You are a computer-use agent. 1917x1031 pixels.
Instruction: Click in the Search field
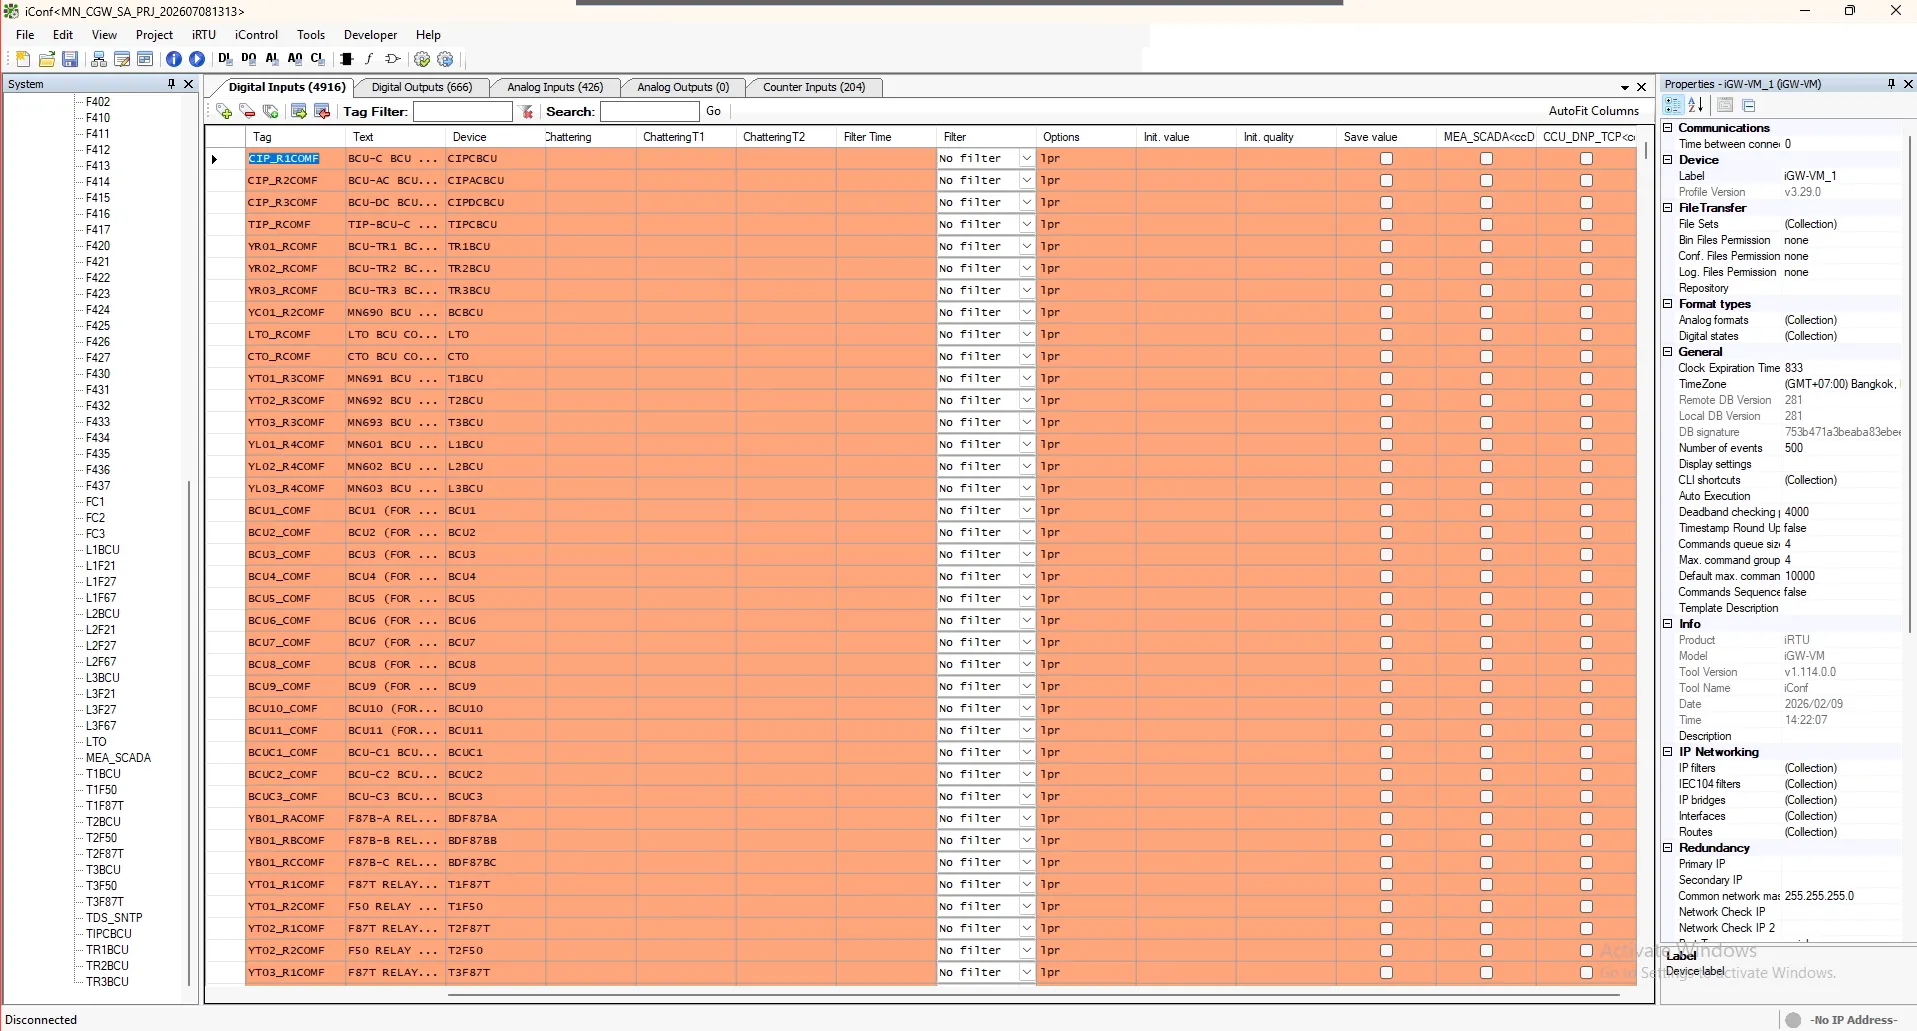(649, 111)
